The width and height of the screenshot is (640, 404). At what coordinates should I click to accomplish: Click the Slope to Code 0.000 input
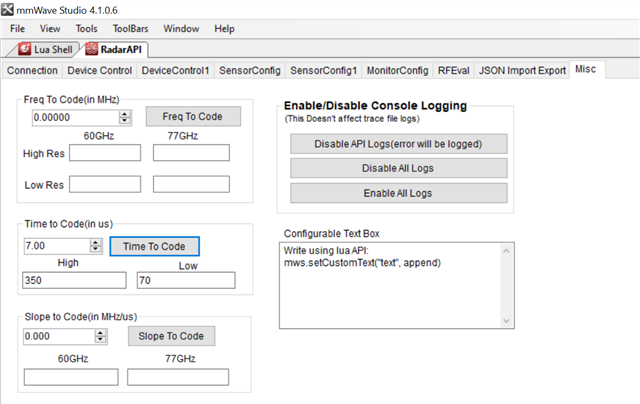pyautogui.click(x=59, y=336)
